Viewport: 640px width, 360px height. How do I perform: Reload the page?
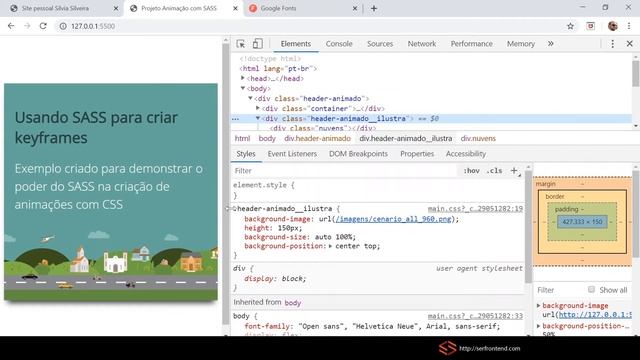click(43, 26)
